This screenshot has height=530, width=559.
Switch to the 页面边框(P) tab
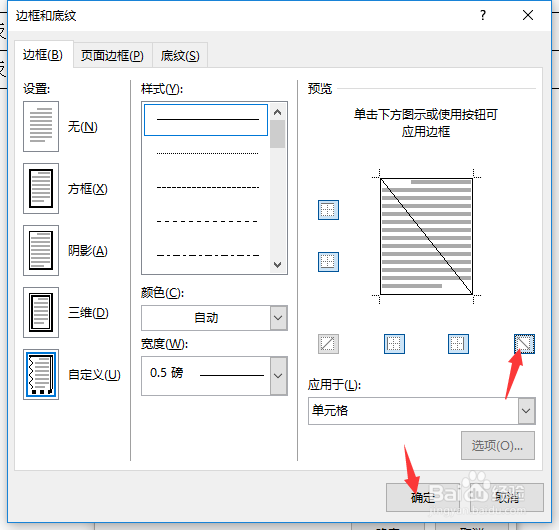(113, 55)
